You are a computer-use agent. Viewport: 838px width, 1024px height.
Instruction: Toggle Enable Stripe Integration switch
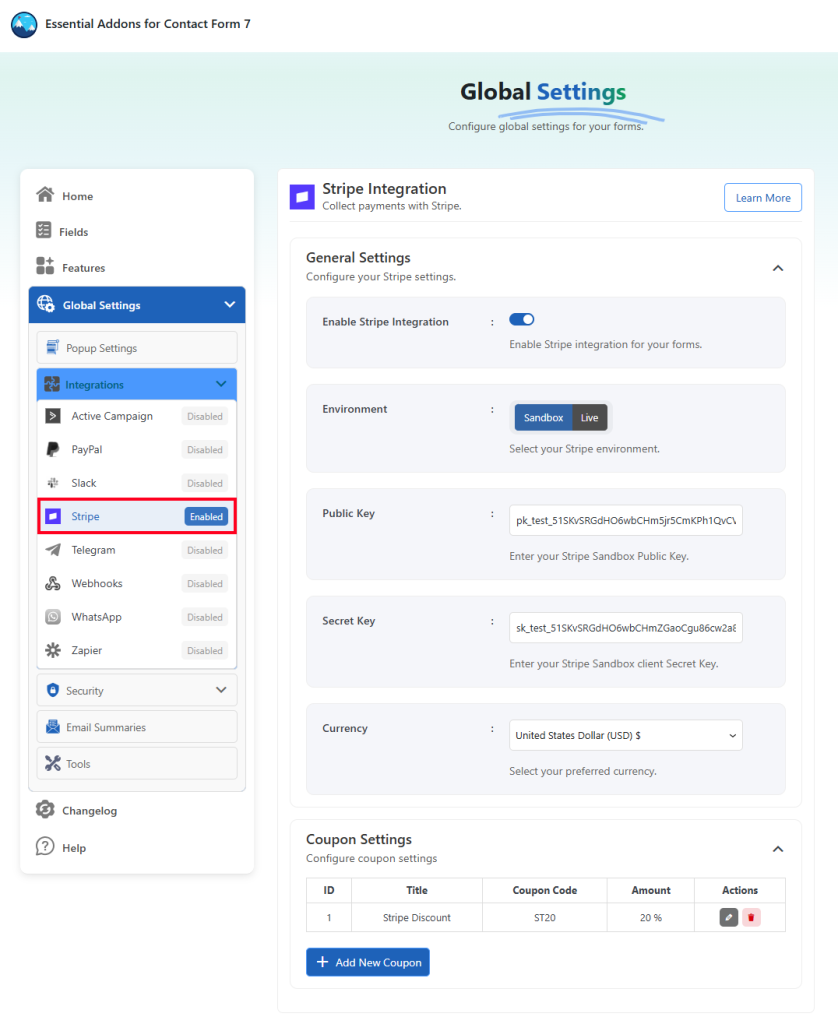pos(522,319)
